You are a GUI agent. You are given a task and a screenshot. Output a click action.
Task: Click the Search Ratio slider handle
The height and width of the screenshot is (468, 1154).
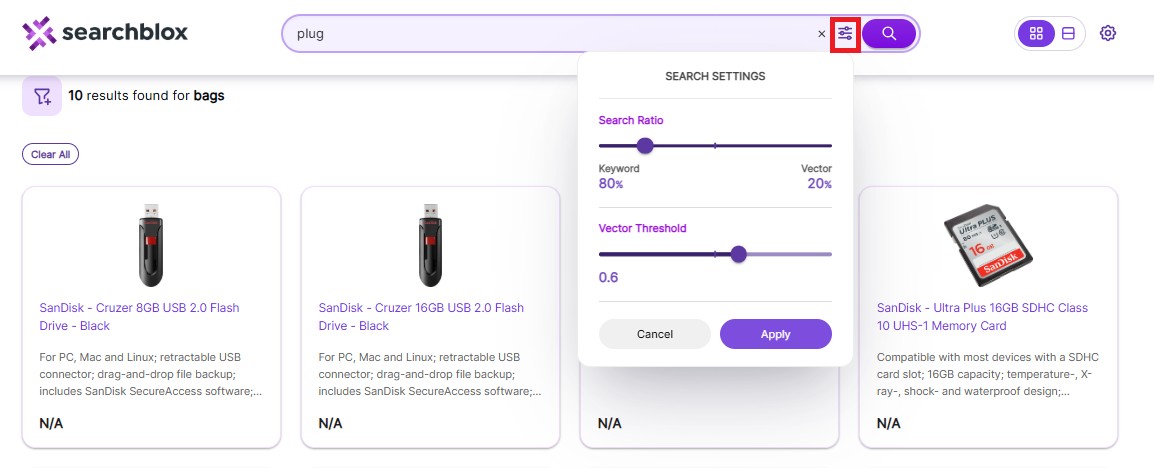645,146
